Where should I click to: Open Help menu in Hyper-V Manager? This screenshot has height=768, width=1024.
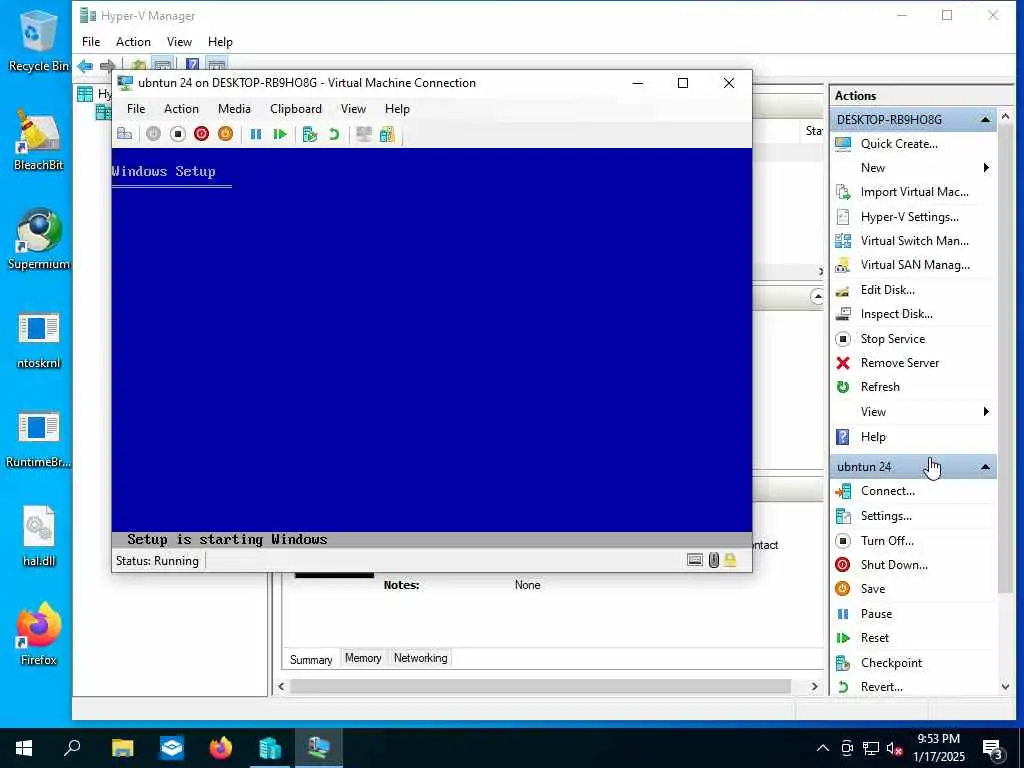click(x=220, y=42)
